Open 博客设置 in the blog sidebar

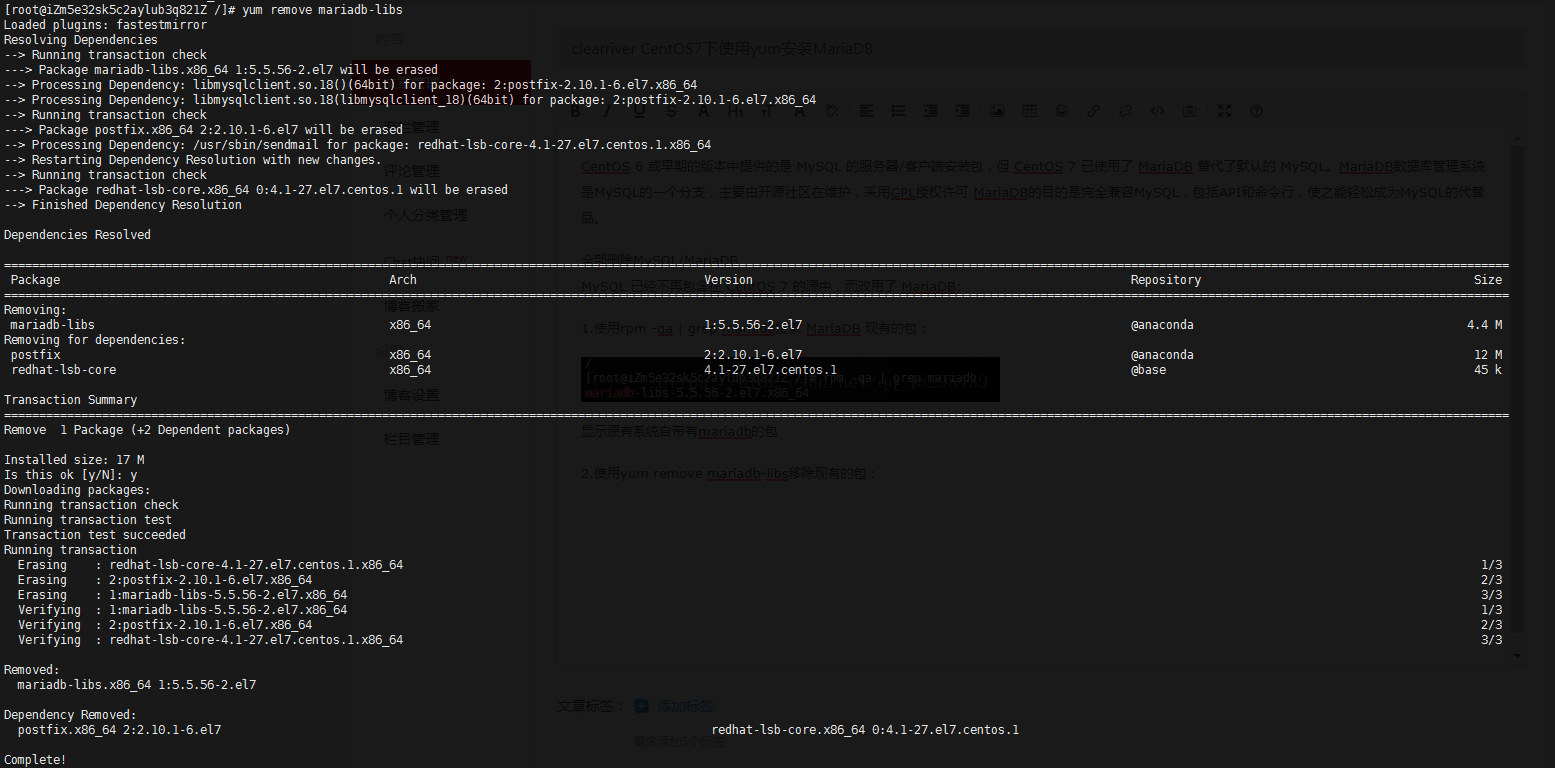click(412, 395)
